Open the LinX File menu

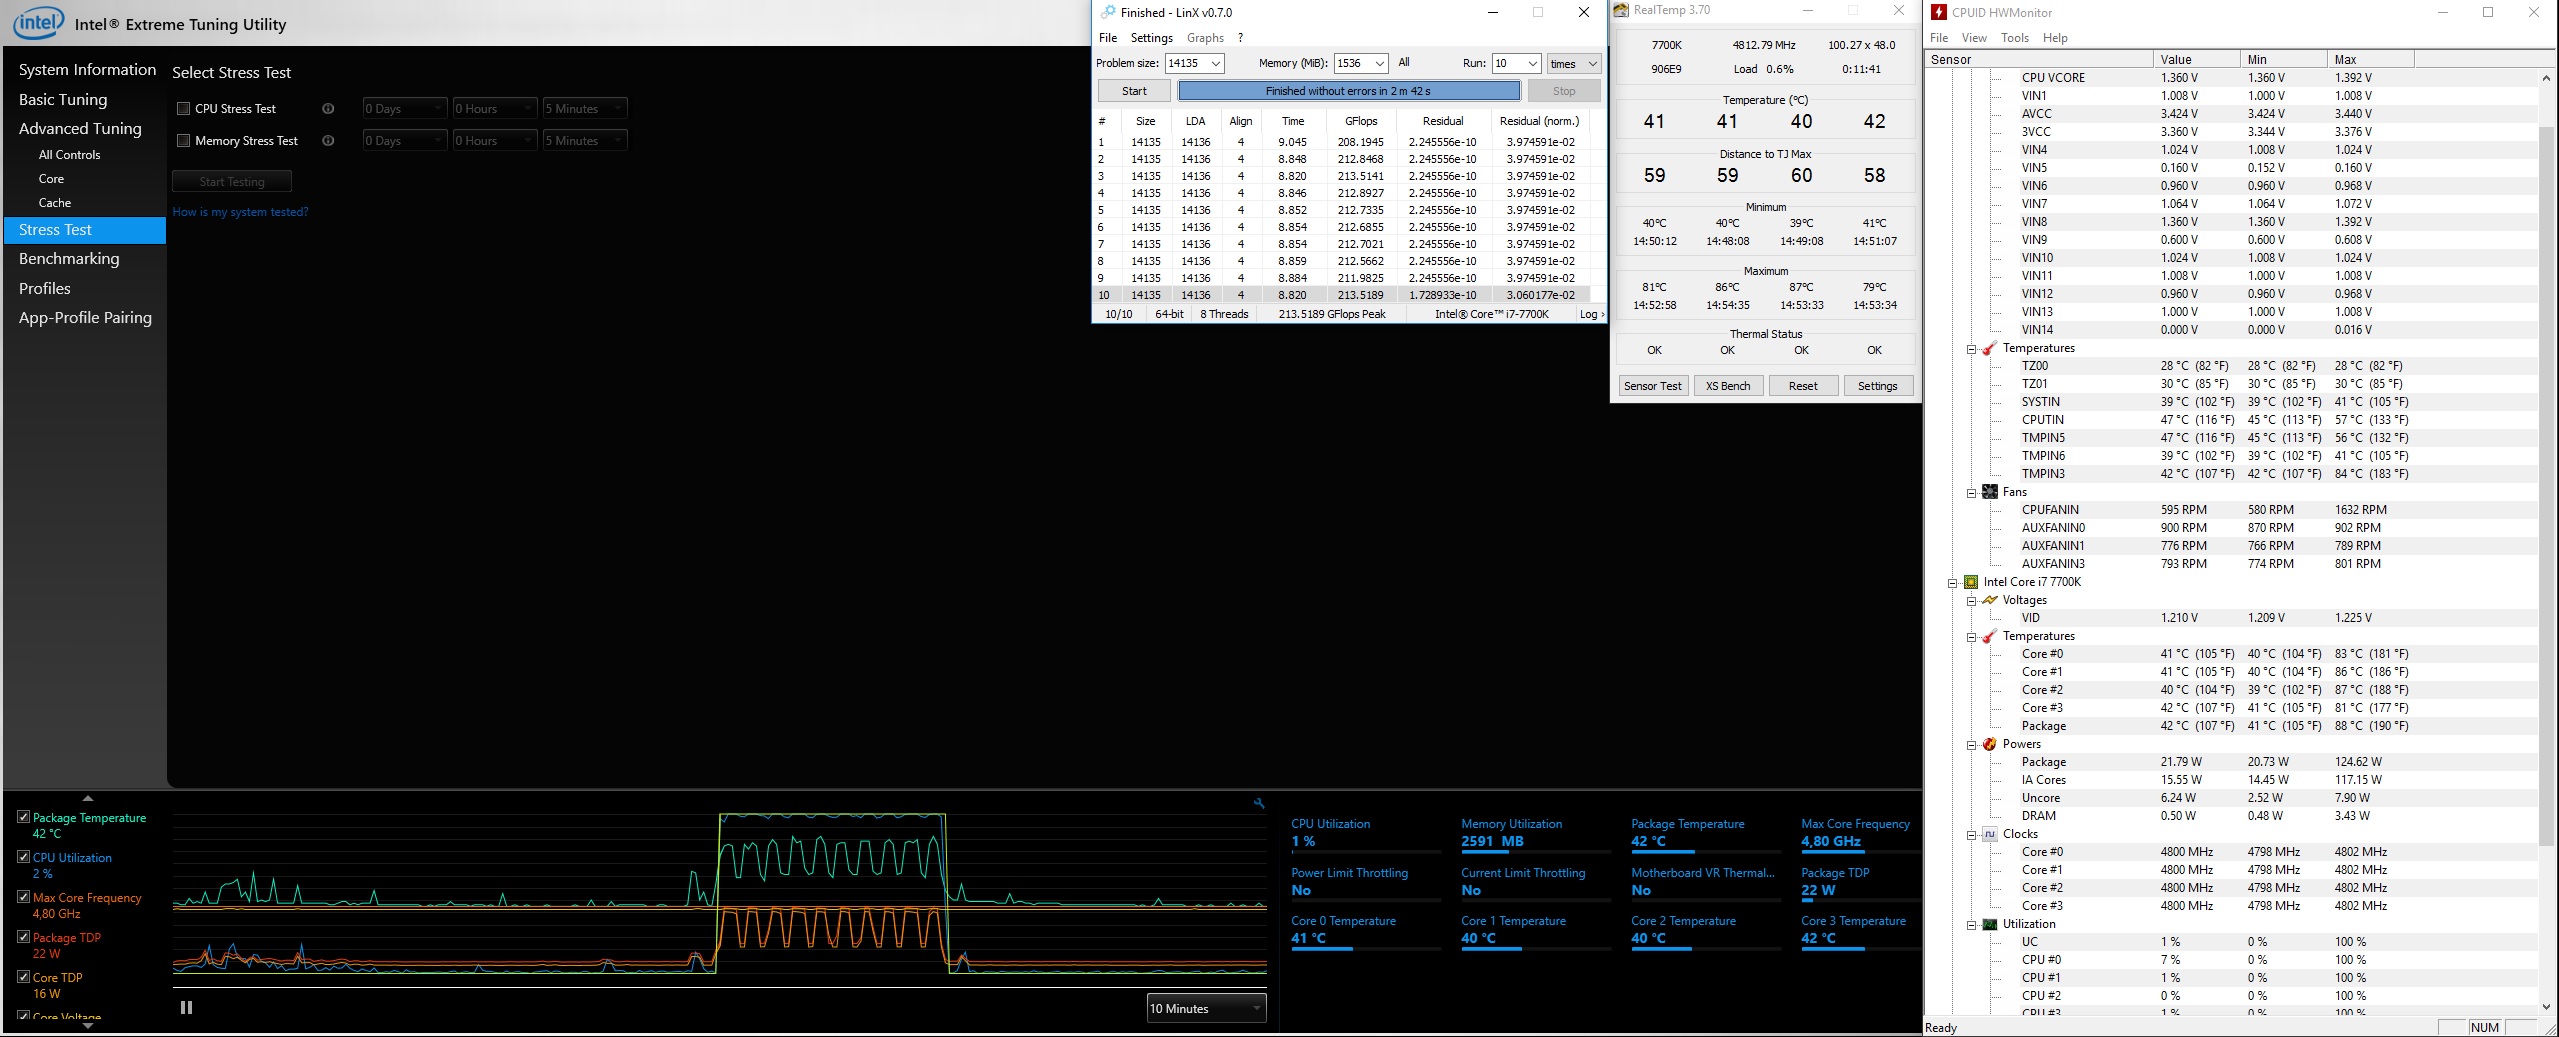pyautogui.click(x=1108, y=38)
